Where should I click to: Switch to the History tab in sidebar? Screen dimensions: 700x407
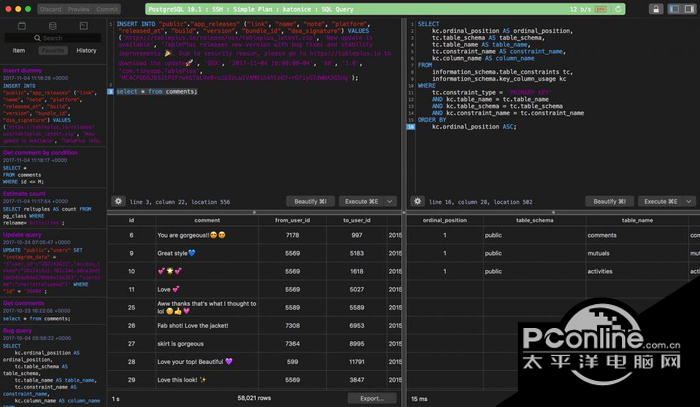coord(86,50)
